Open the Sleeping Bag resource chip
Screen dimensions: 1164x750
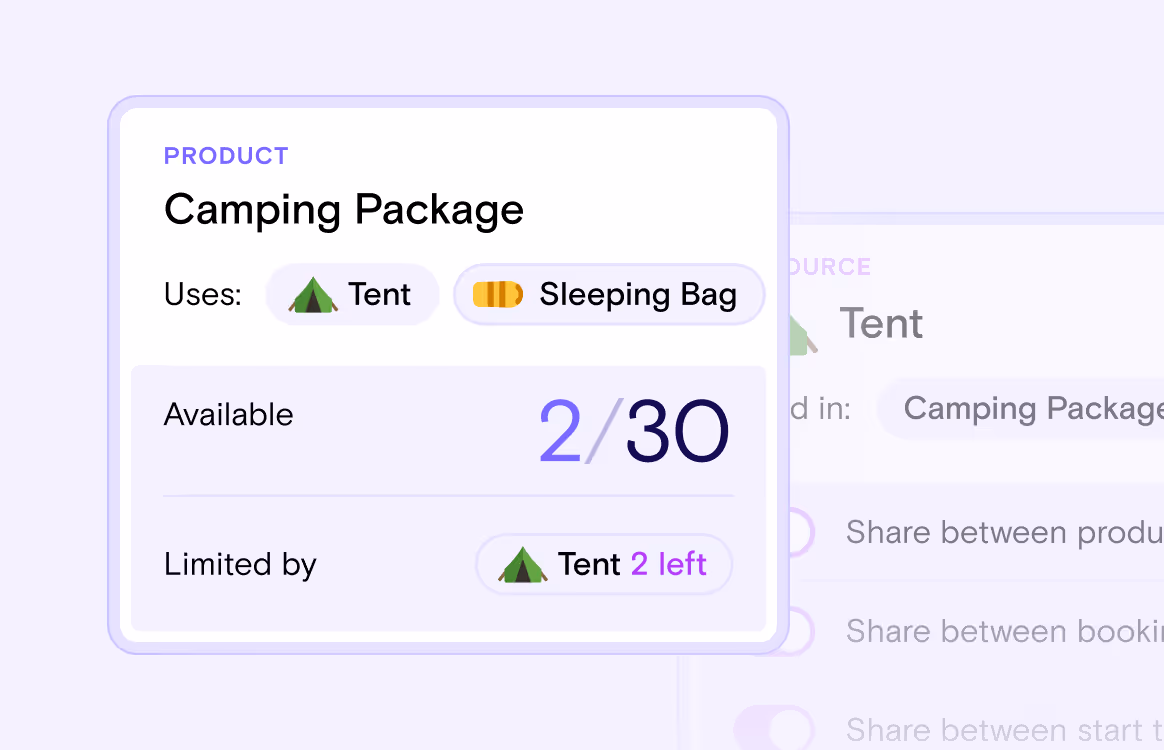coord(609,294)
